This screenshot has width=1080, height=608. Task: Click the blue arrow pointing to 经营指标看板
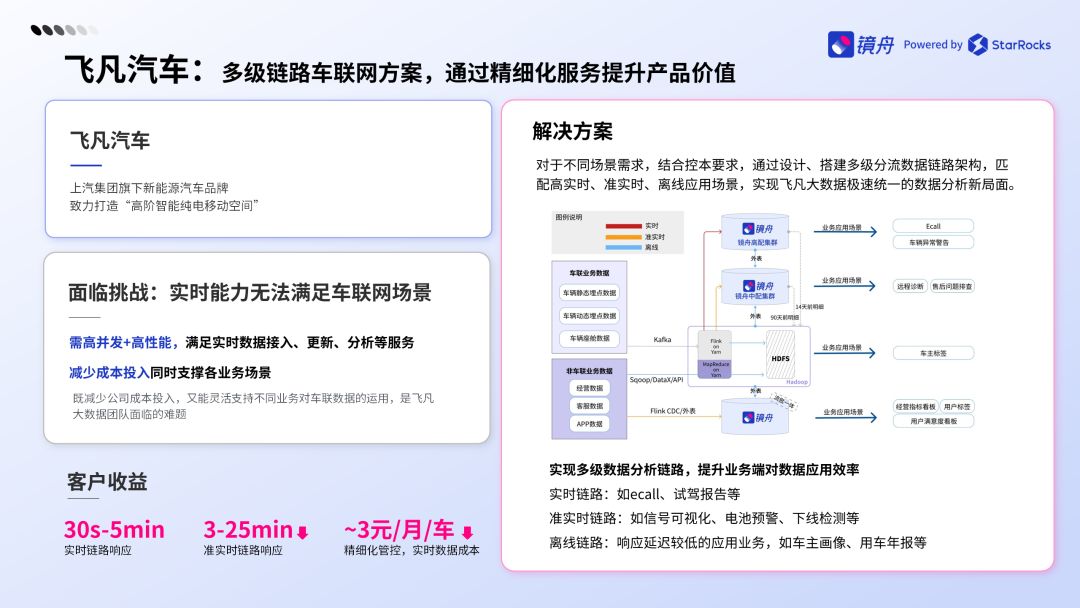click(x=846, y=417)
